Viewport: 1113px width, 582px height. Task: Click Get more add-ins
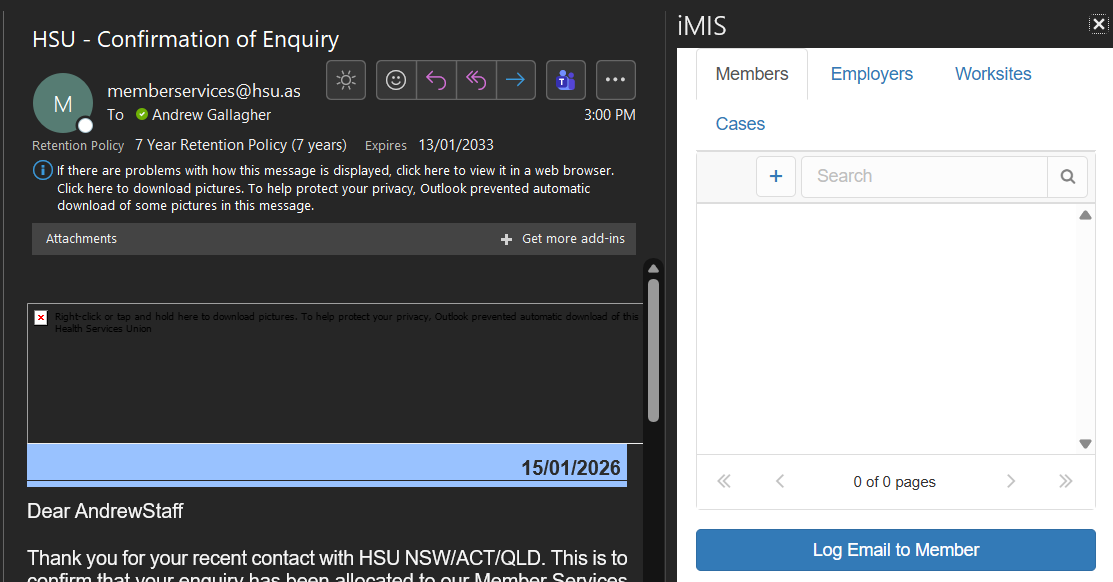(564, 239)
